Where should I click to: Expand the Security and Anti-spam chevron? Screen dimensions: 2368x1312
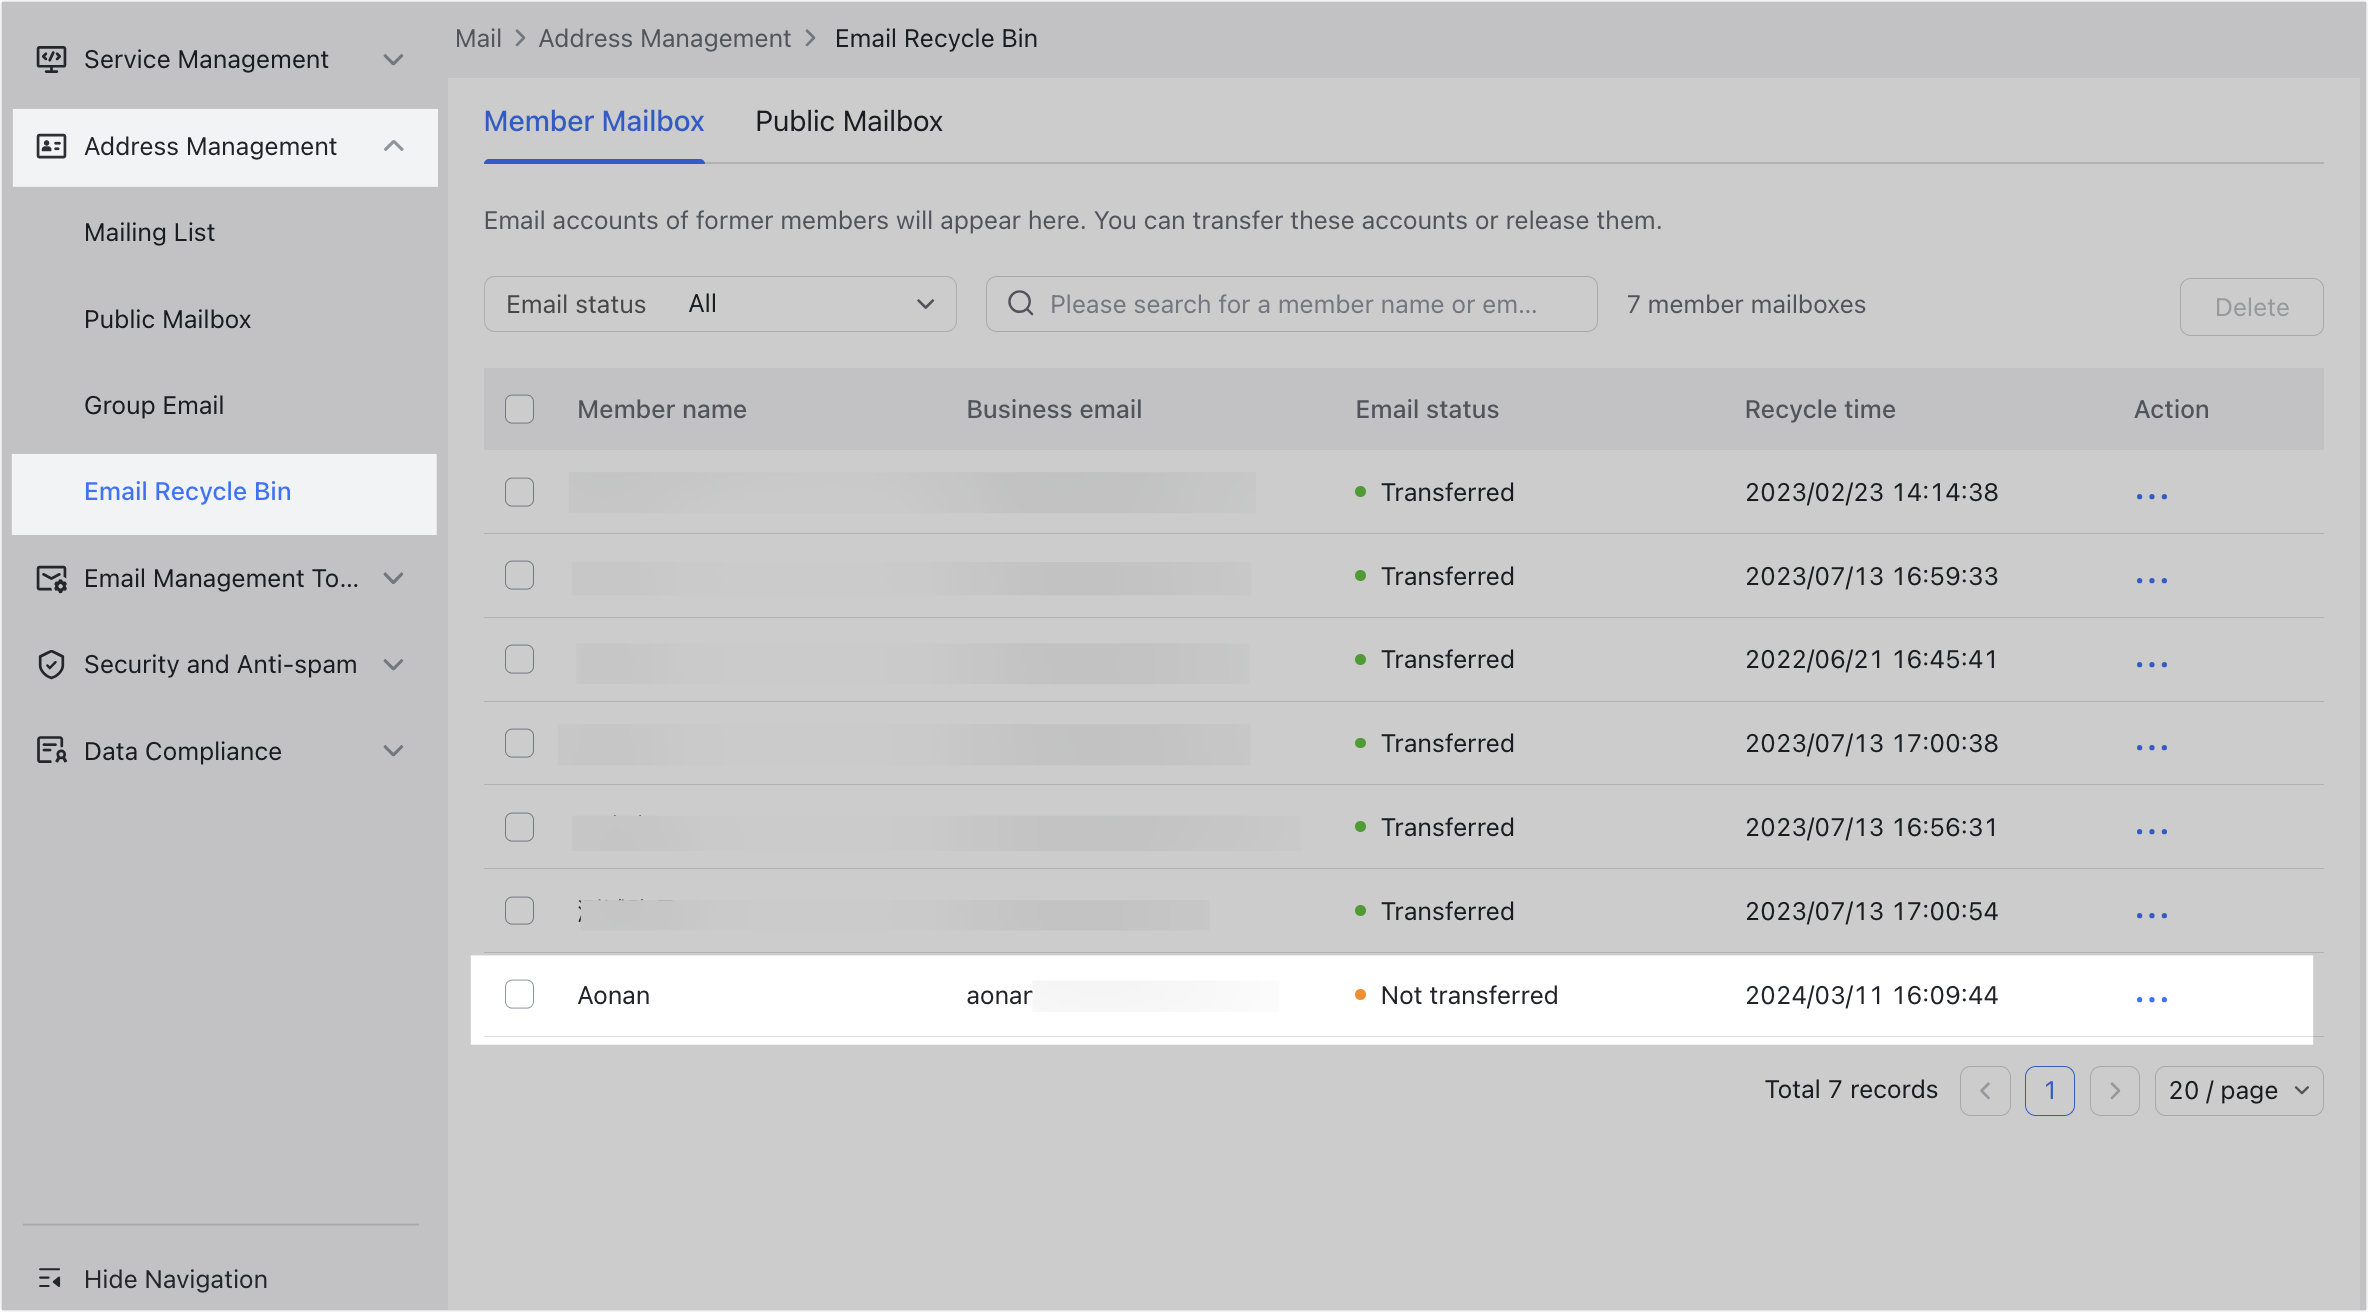pyautogui.click(x=394, y=664)
